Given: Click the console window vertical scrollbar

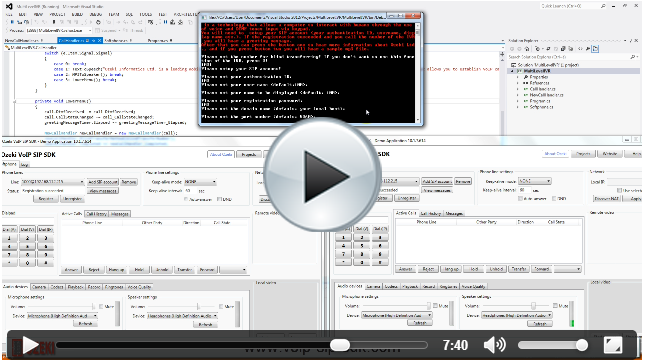Looking at the screenshot, I should 418,73.
